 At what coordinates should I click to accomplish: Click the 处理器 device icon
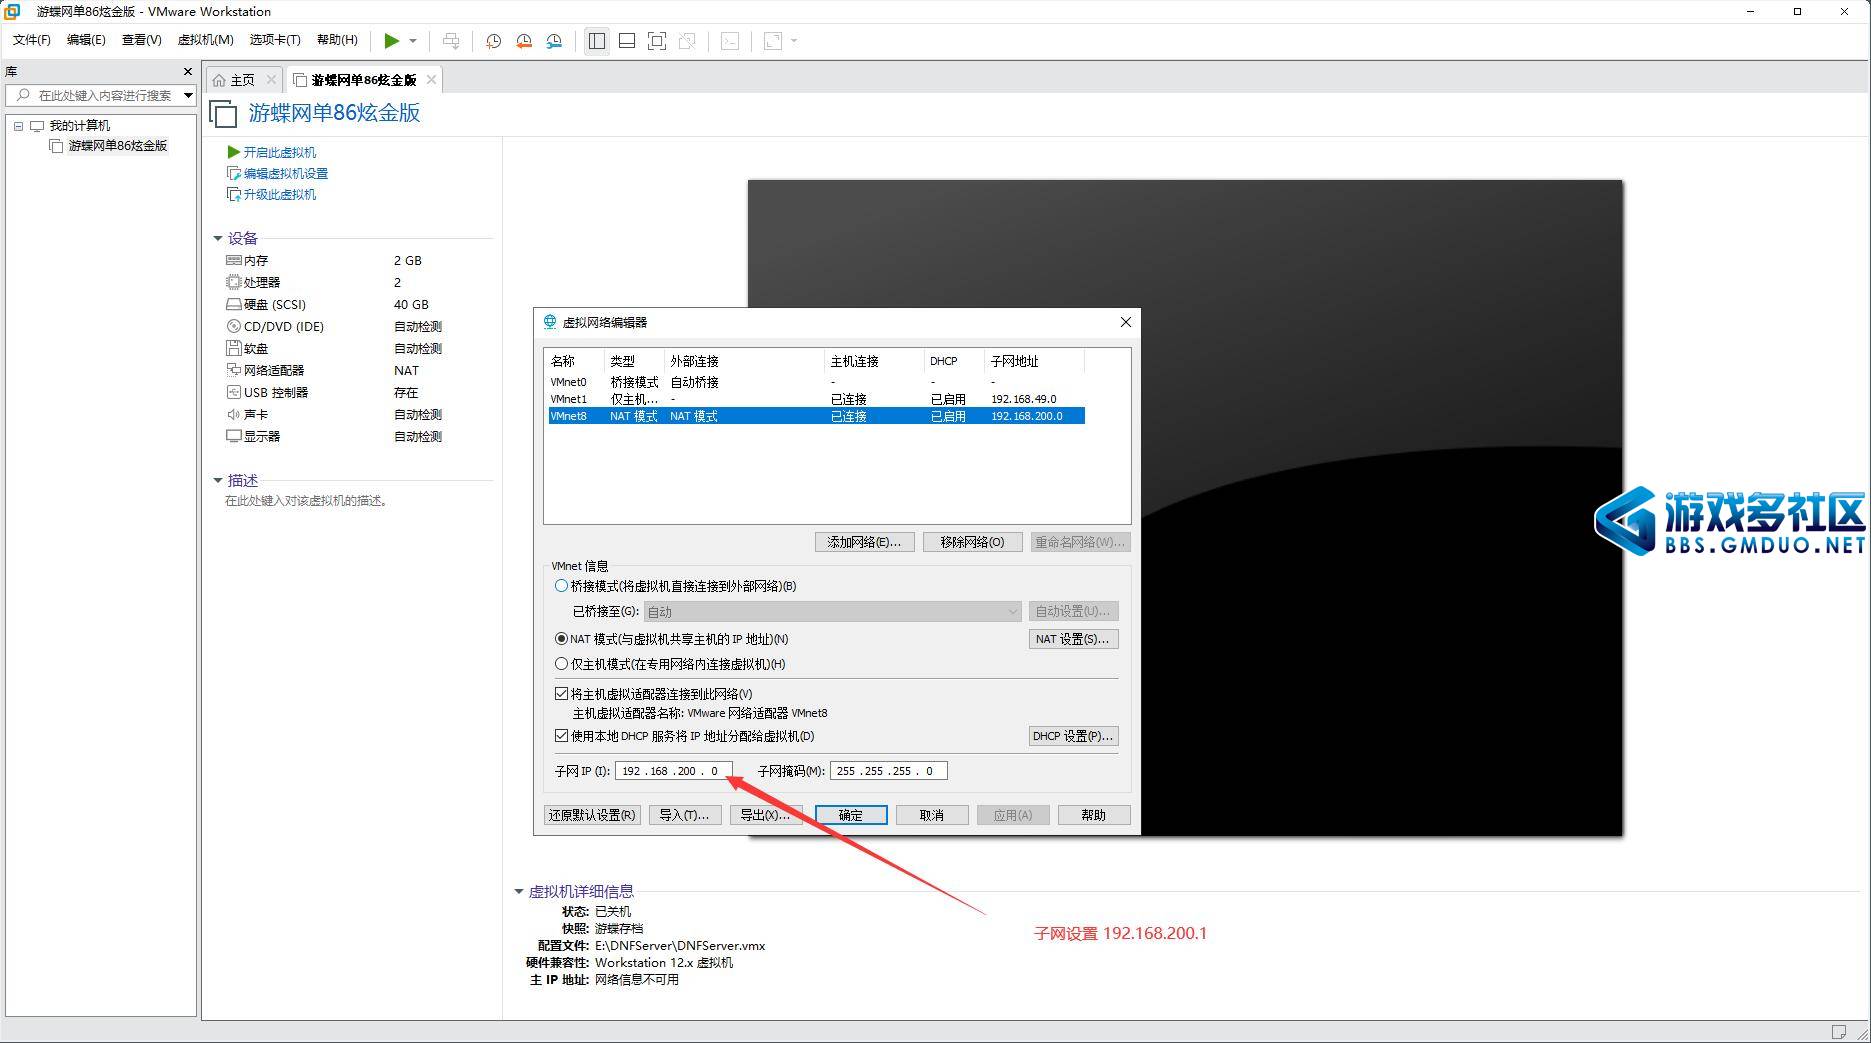coord(233,282)
